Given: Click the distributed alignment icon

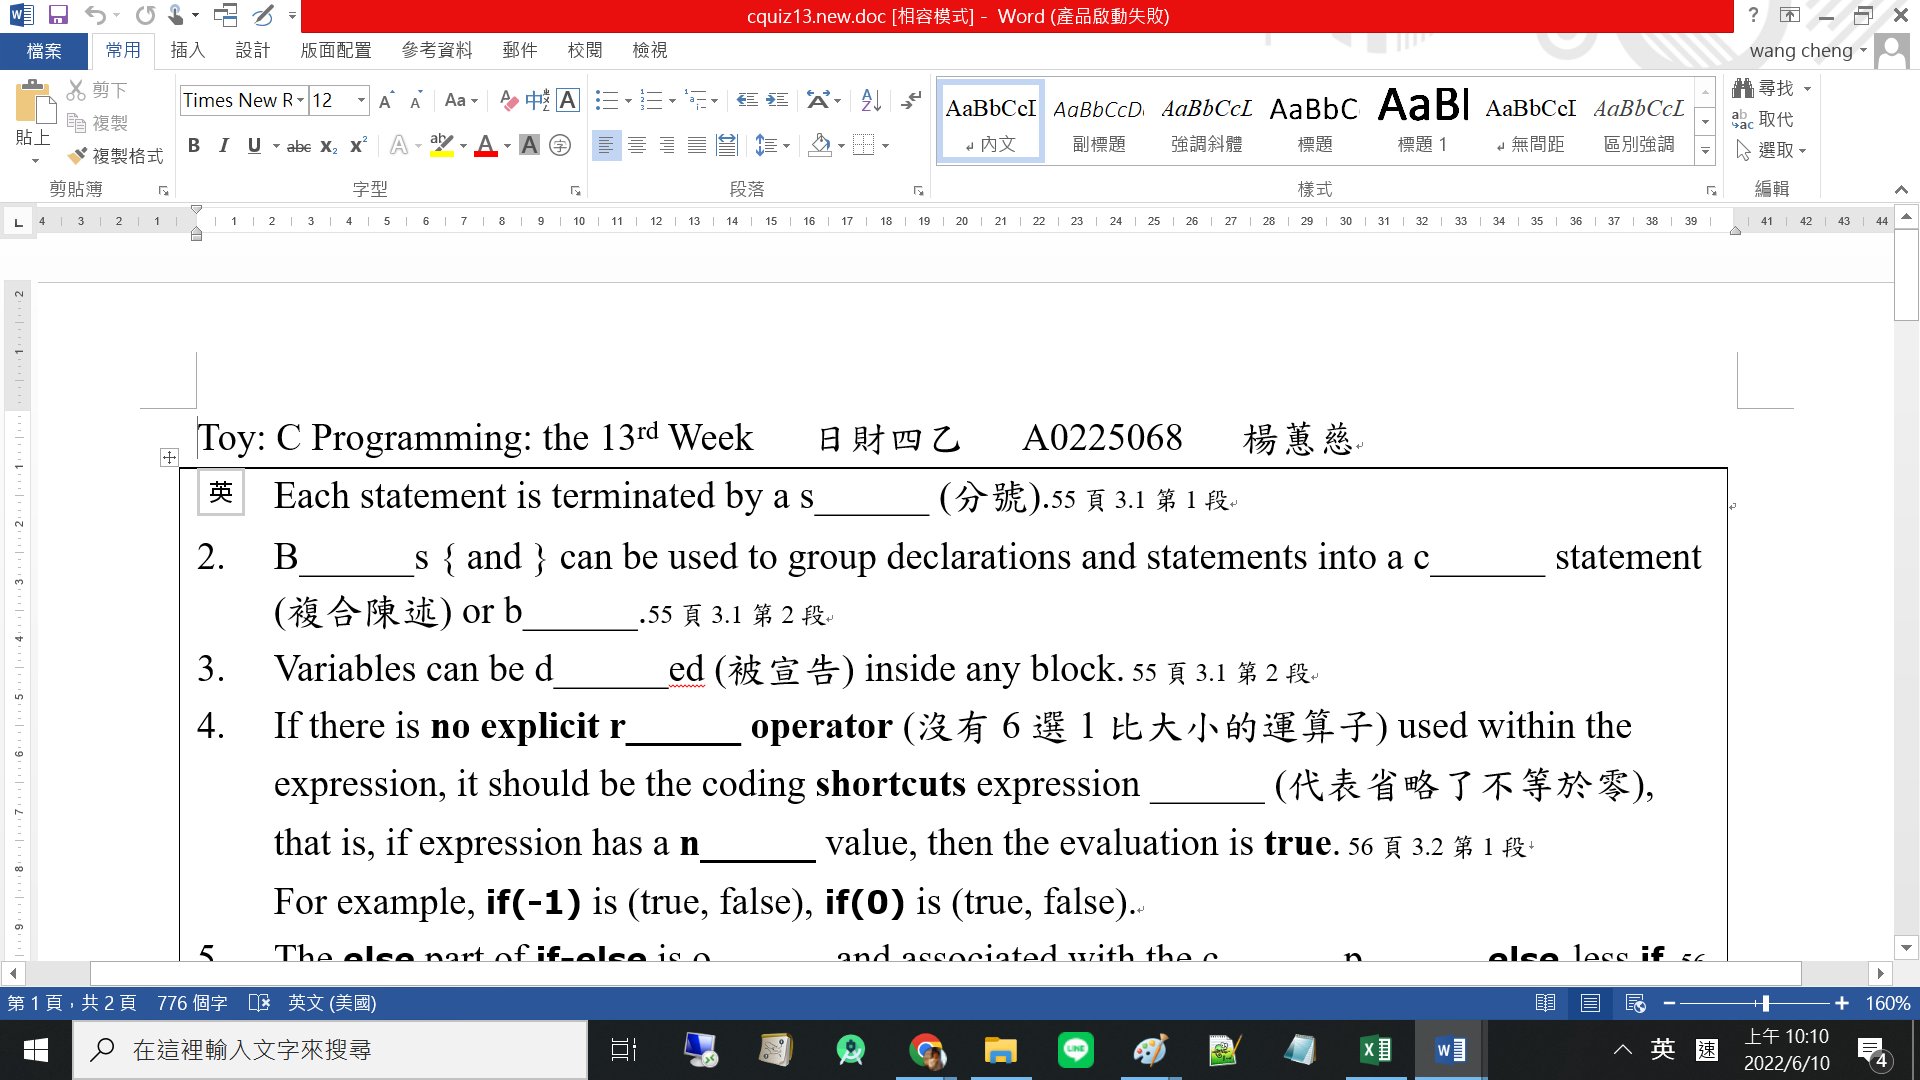Looking at the screenshot, I should tap(727, 146).
